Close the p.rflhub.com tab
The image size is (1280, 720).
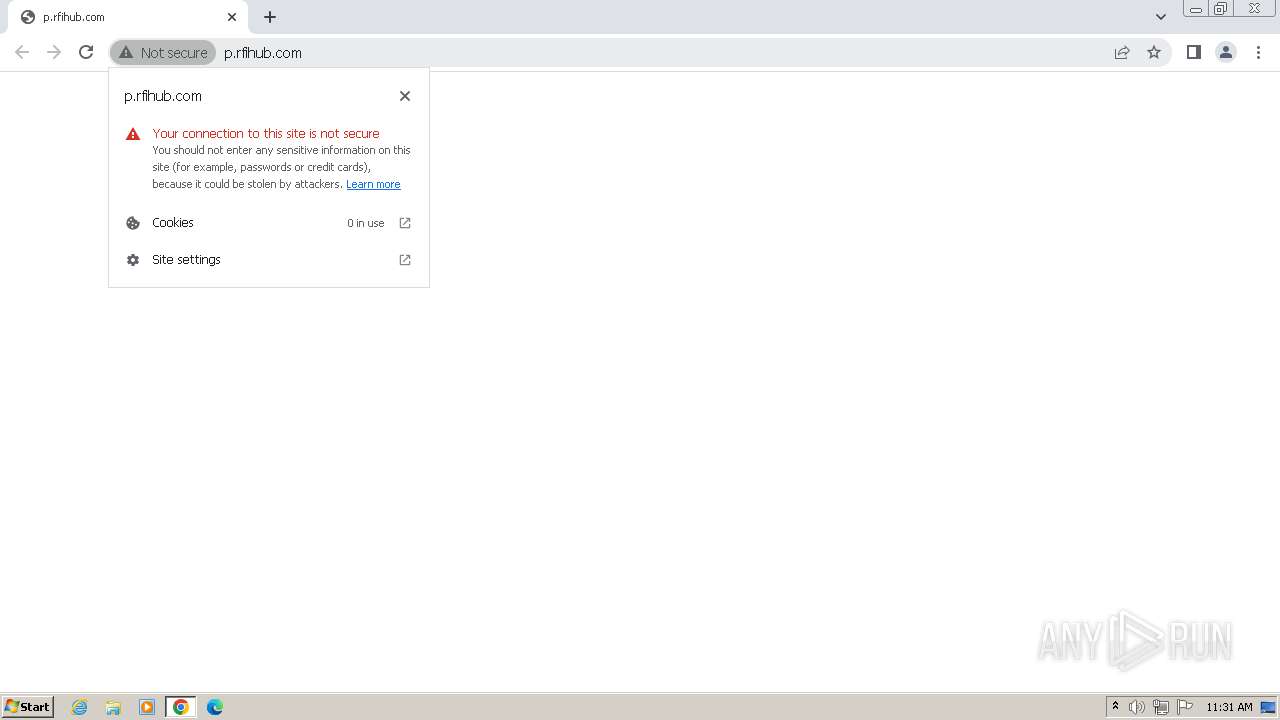tap(232, 17)
